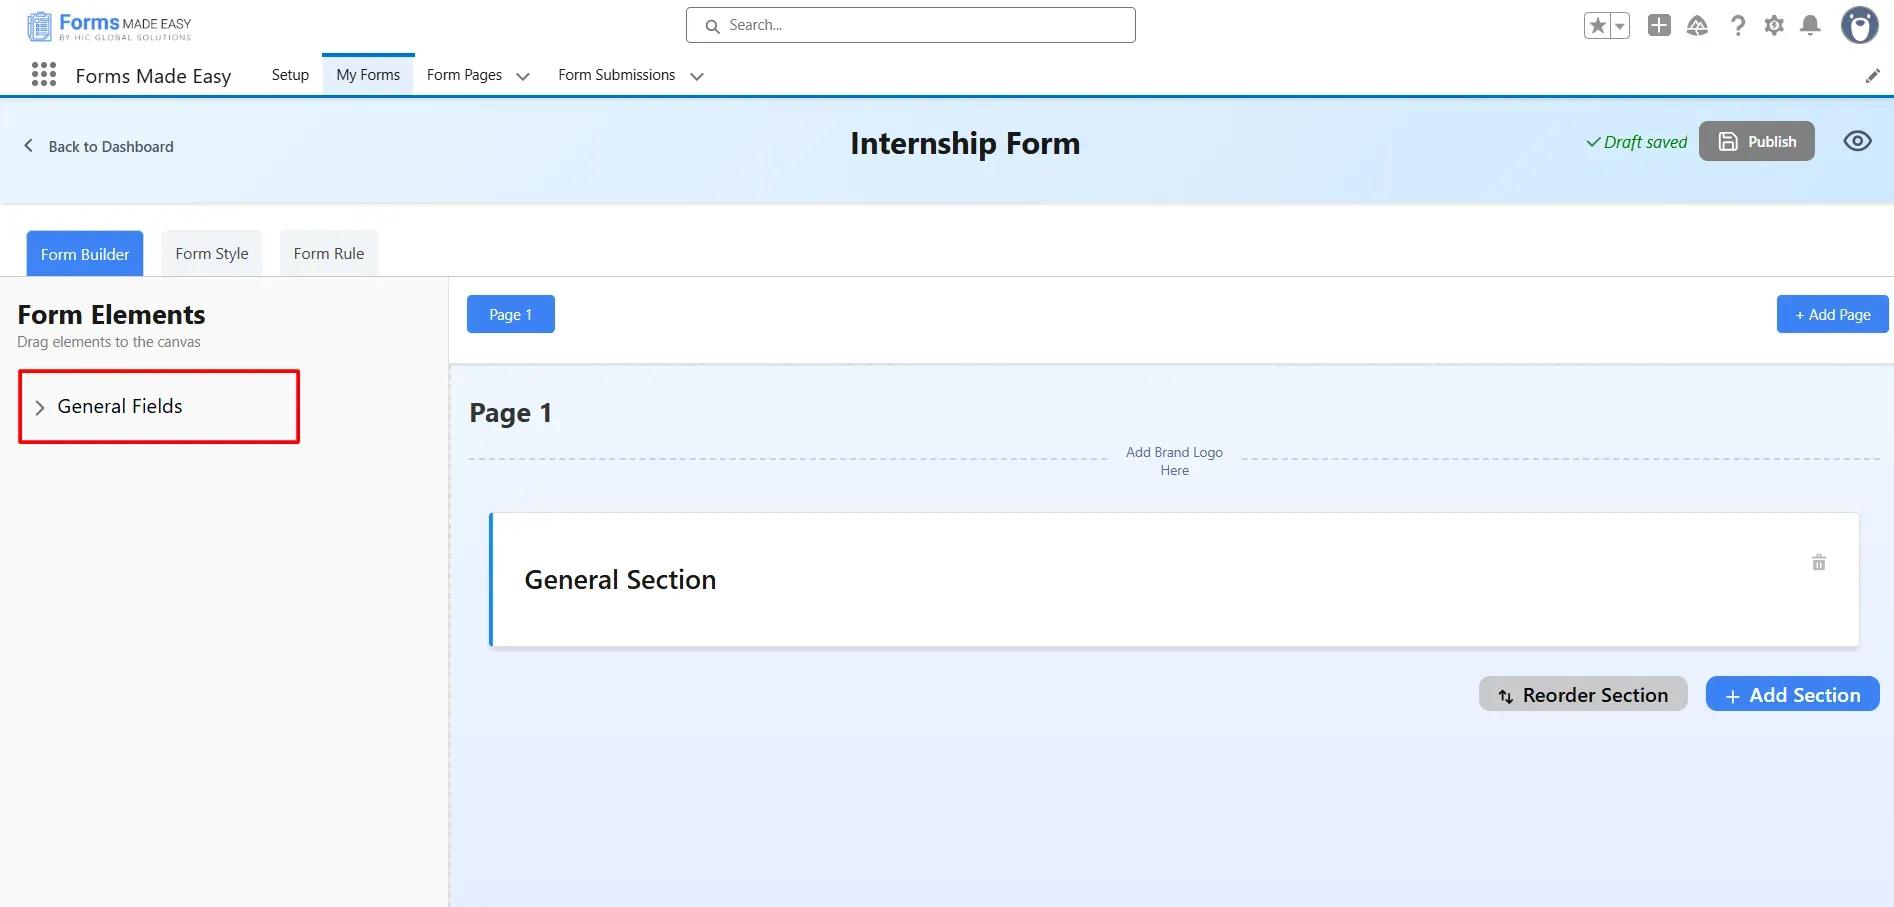Screen dimensions: 1894x907
Task: Open the favorites list dropdown arrow
Action: [1619, 26]
